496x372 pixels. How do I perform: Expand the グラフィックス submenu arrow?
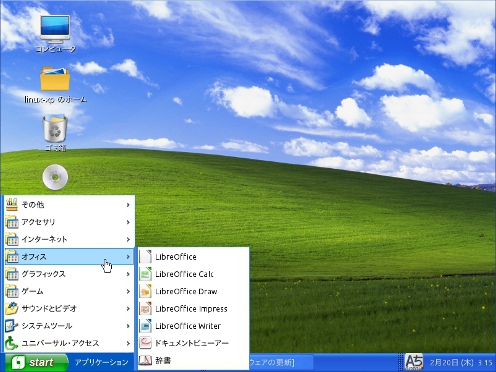tap(128, 274)
